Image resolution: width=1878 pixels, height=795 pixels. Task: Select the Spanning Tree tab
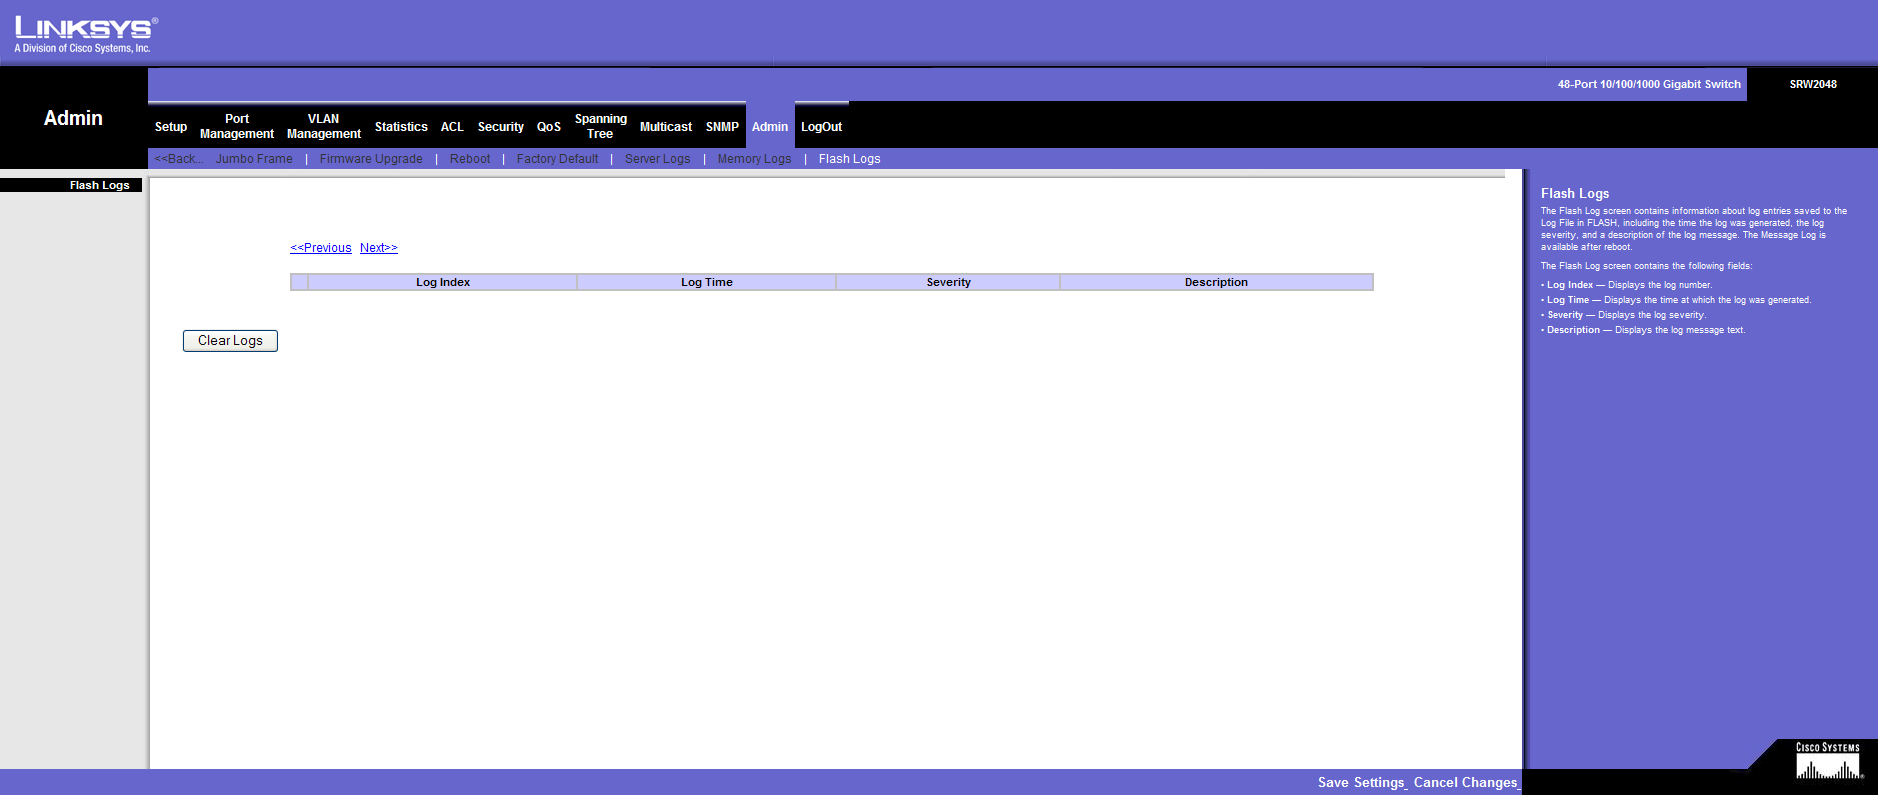click(600, 126)
